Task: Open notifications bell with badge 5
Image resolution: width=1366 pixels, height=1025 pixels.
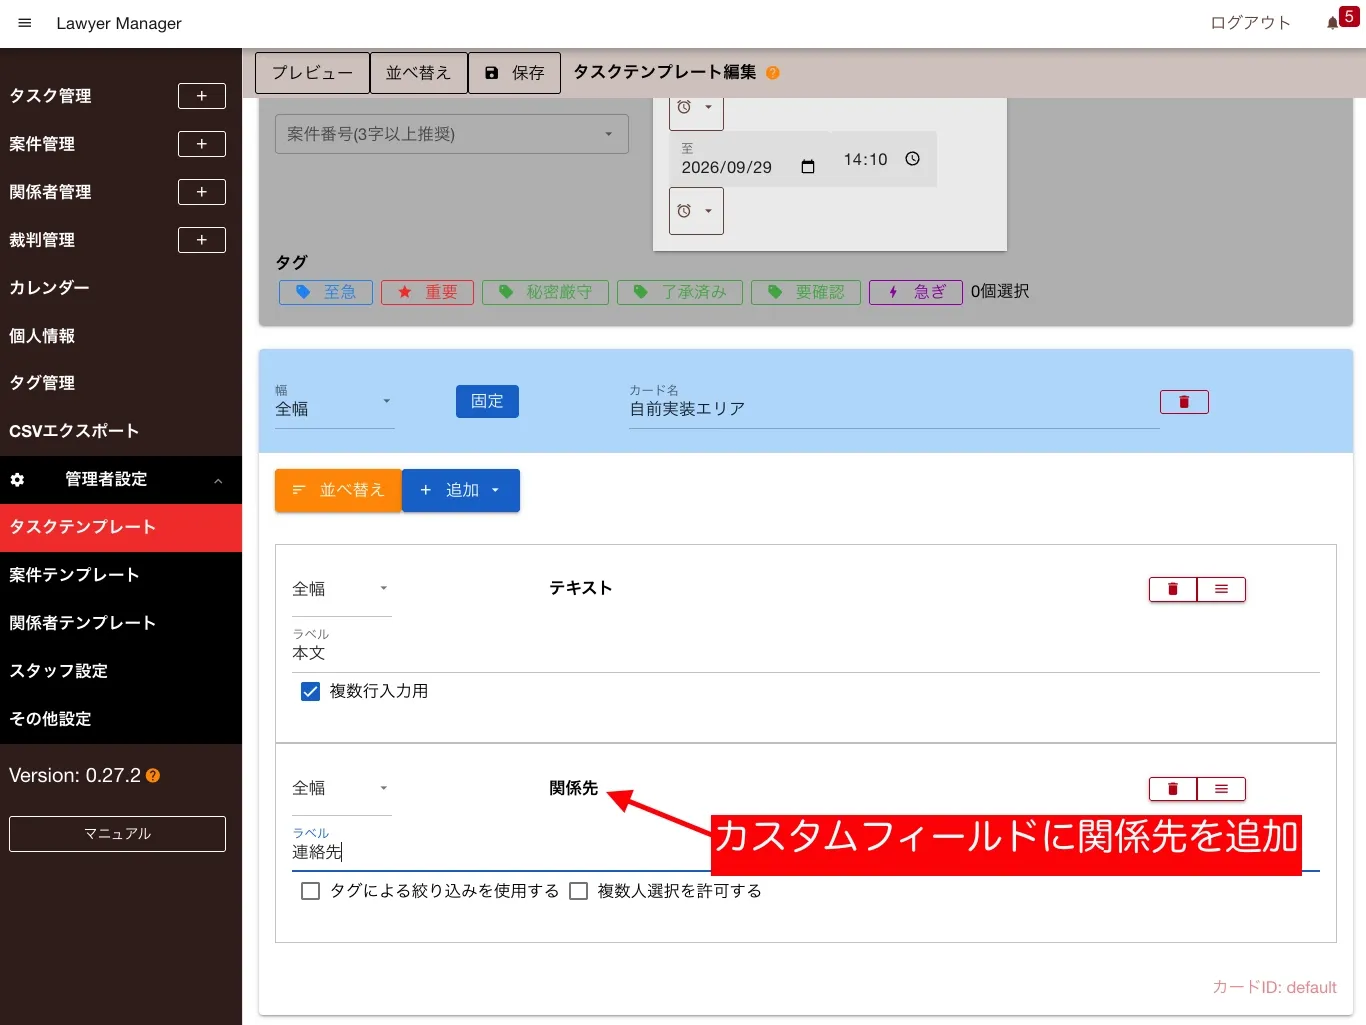Action: pyautogui.click(x=1333, y=23)
